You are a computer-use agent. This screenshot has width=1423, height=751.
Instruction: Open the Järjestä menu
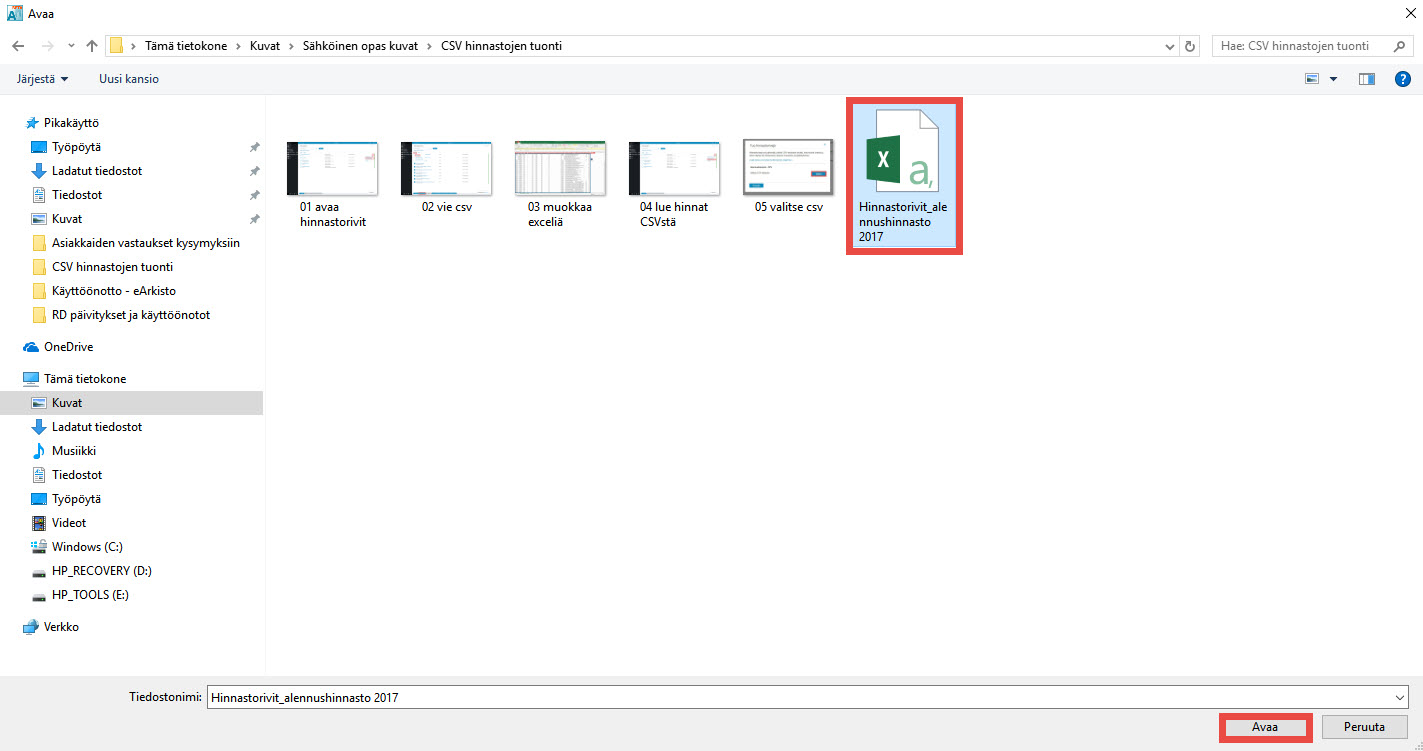[x=43, y=78]
